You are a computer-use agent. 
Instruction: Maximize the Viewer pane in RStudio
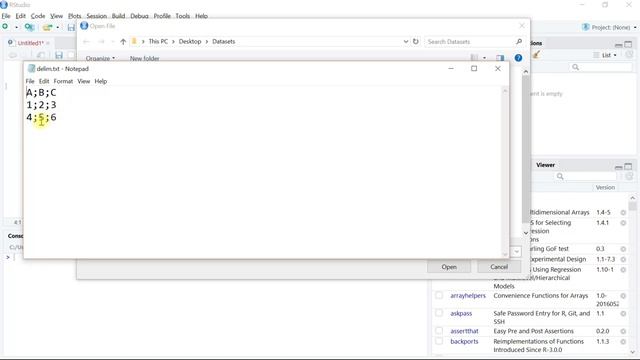[628, 166]
